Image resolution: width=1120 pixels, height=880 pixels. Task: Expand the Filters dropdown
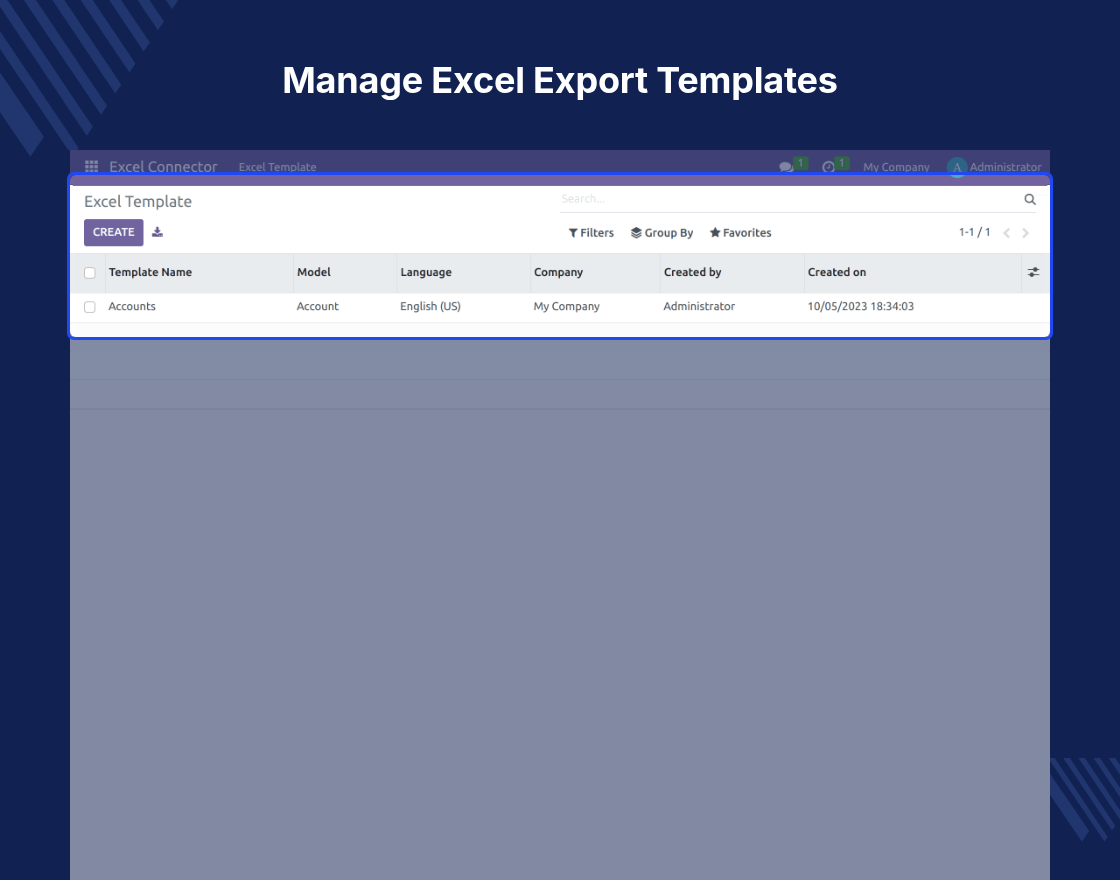(x=591, y=233)
